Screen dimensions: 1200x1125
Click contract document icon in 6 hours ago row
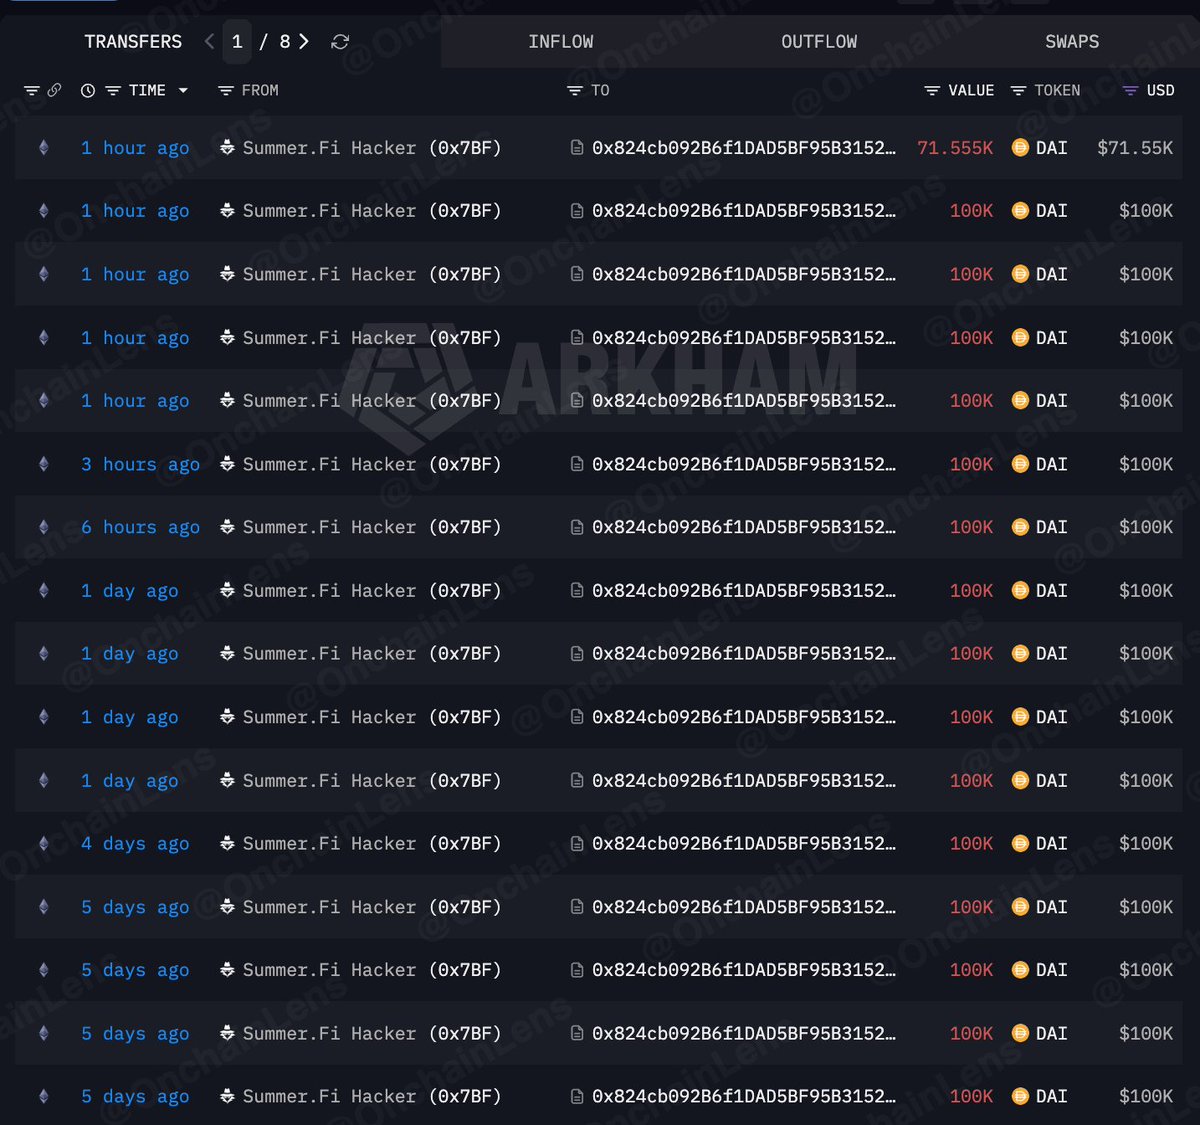click(x=577, y=527)
